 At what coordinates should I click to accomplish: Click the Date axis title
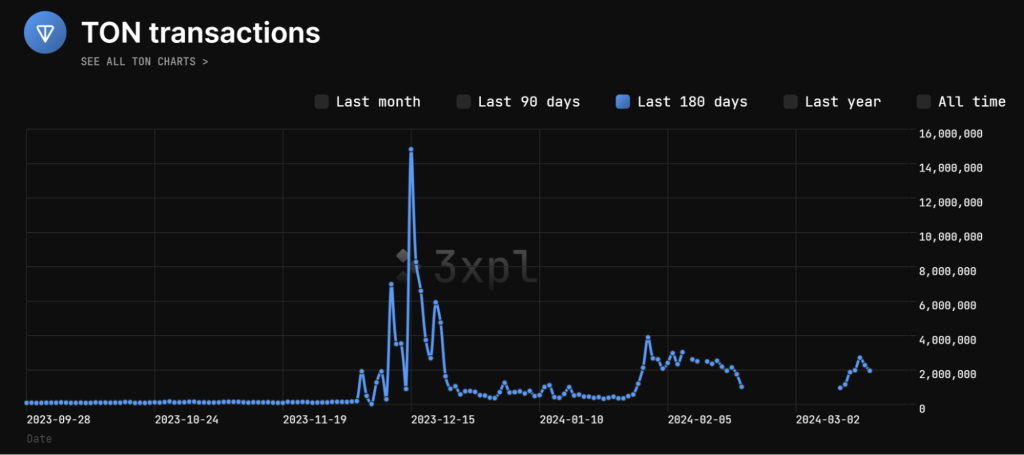[38, 439]
